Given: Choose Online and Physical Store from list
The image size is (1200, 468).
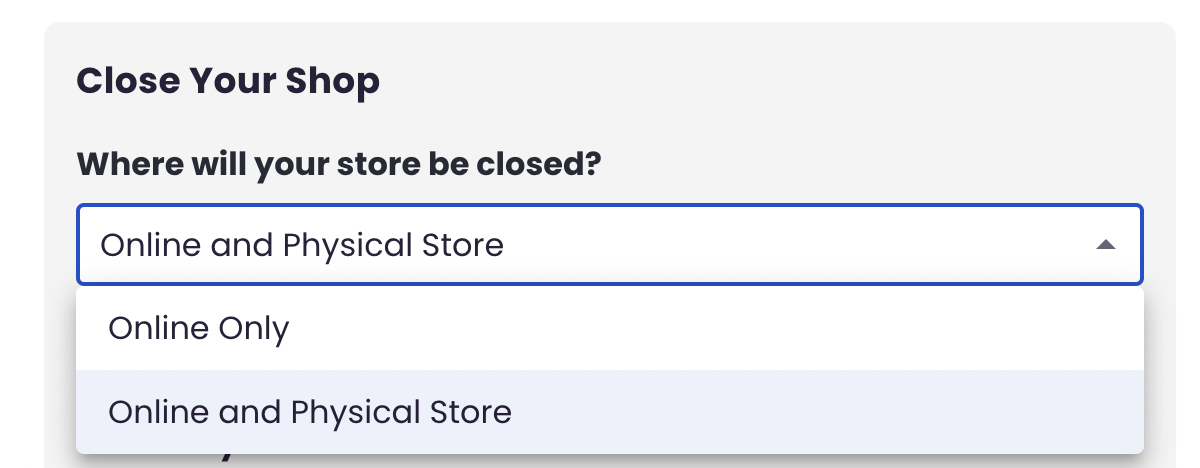Looking at the screenshot, I should tap(610, 412).
